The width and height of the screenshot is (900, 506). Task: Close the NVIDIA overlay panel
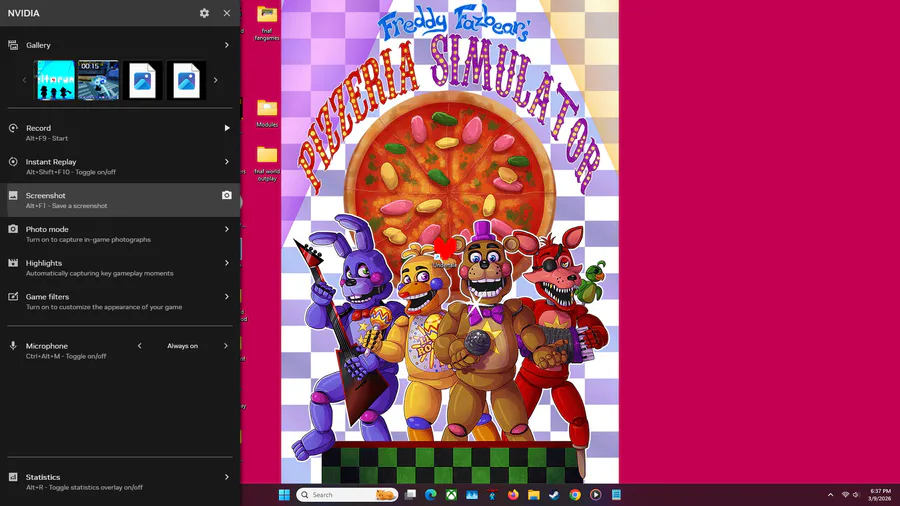[227, 13]
